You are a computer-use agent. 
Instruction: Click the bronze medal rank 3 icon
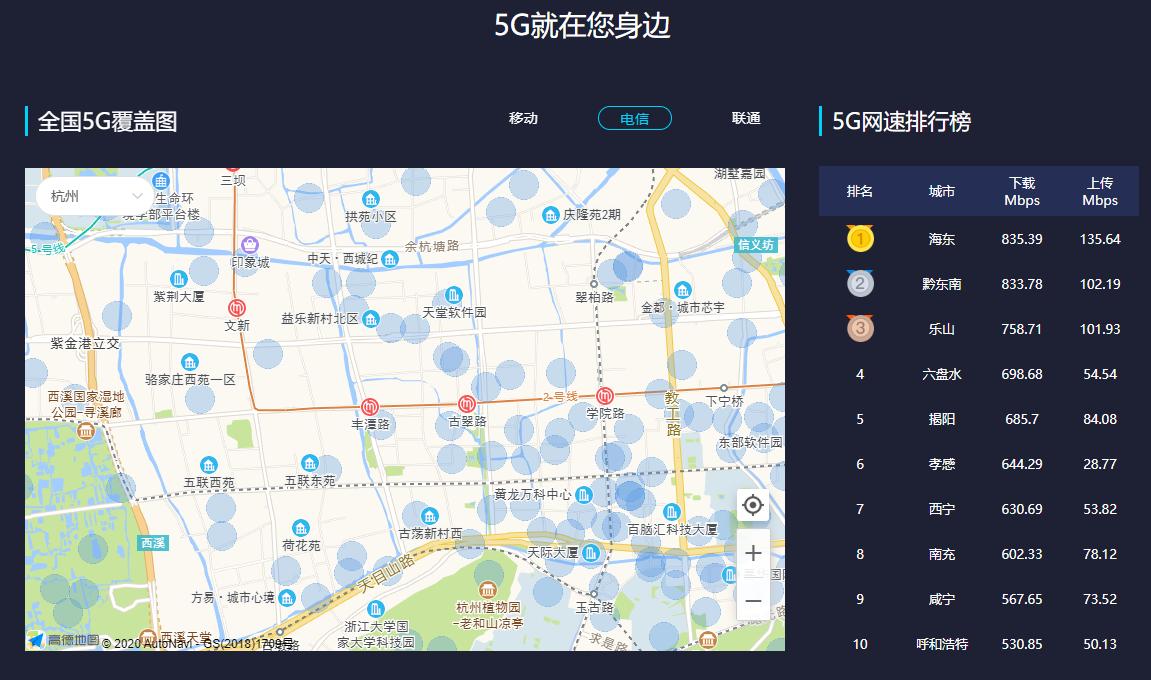[860, 328]
